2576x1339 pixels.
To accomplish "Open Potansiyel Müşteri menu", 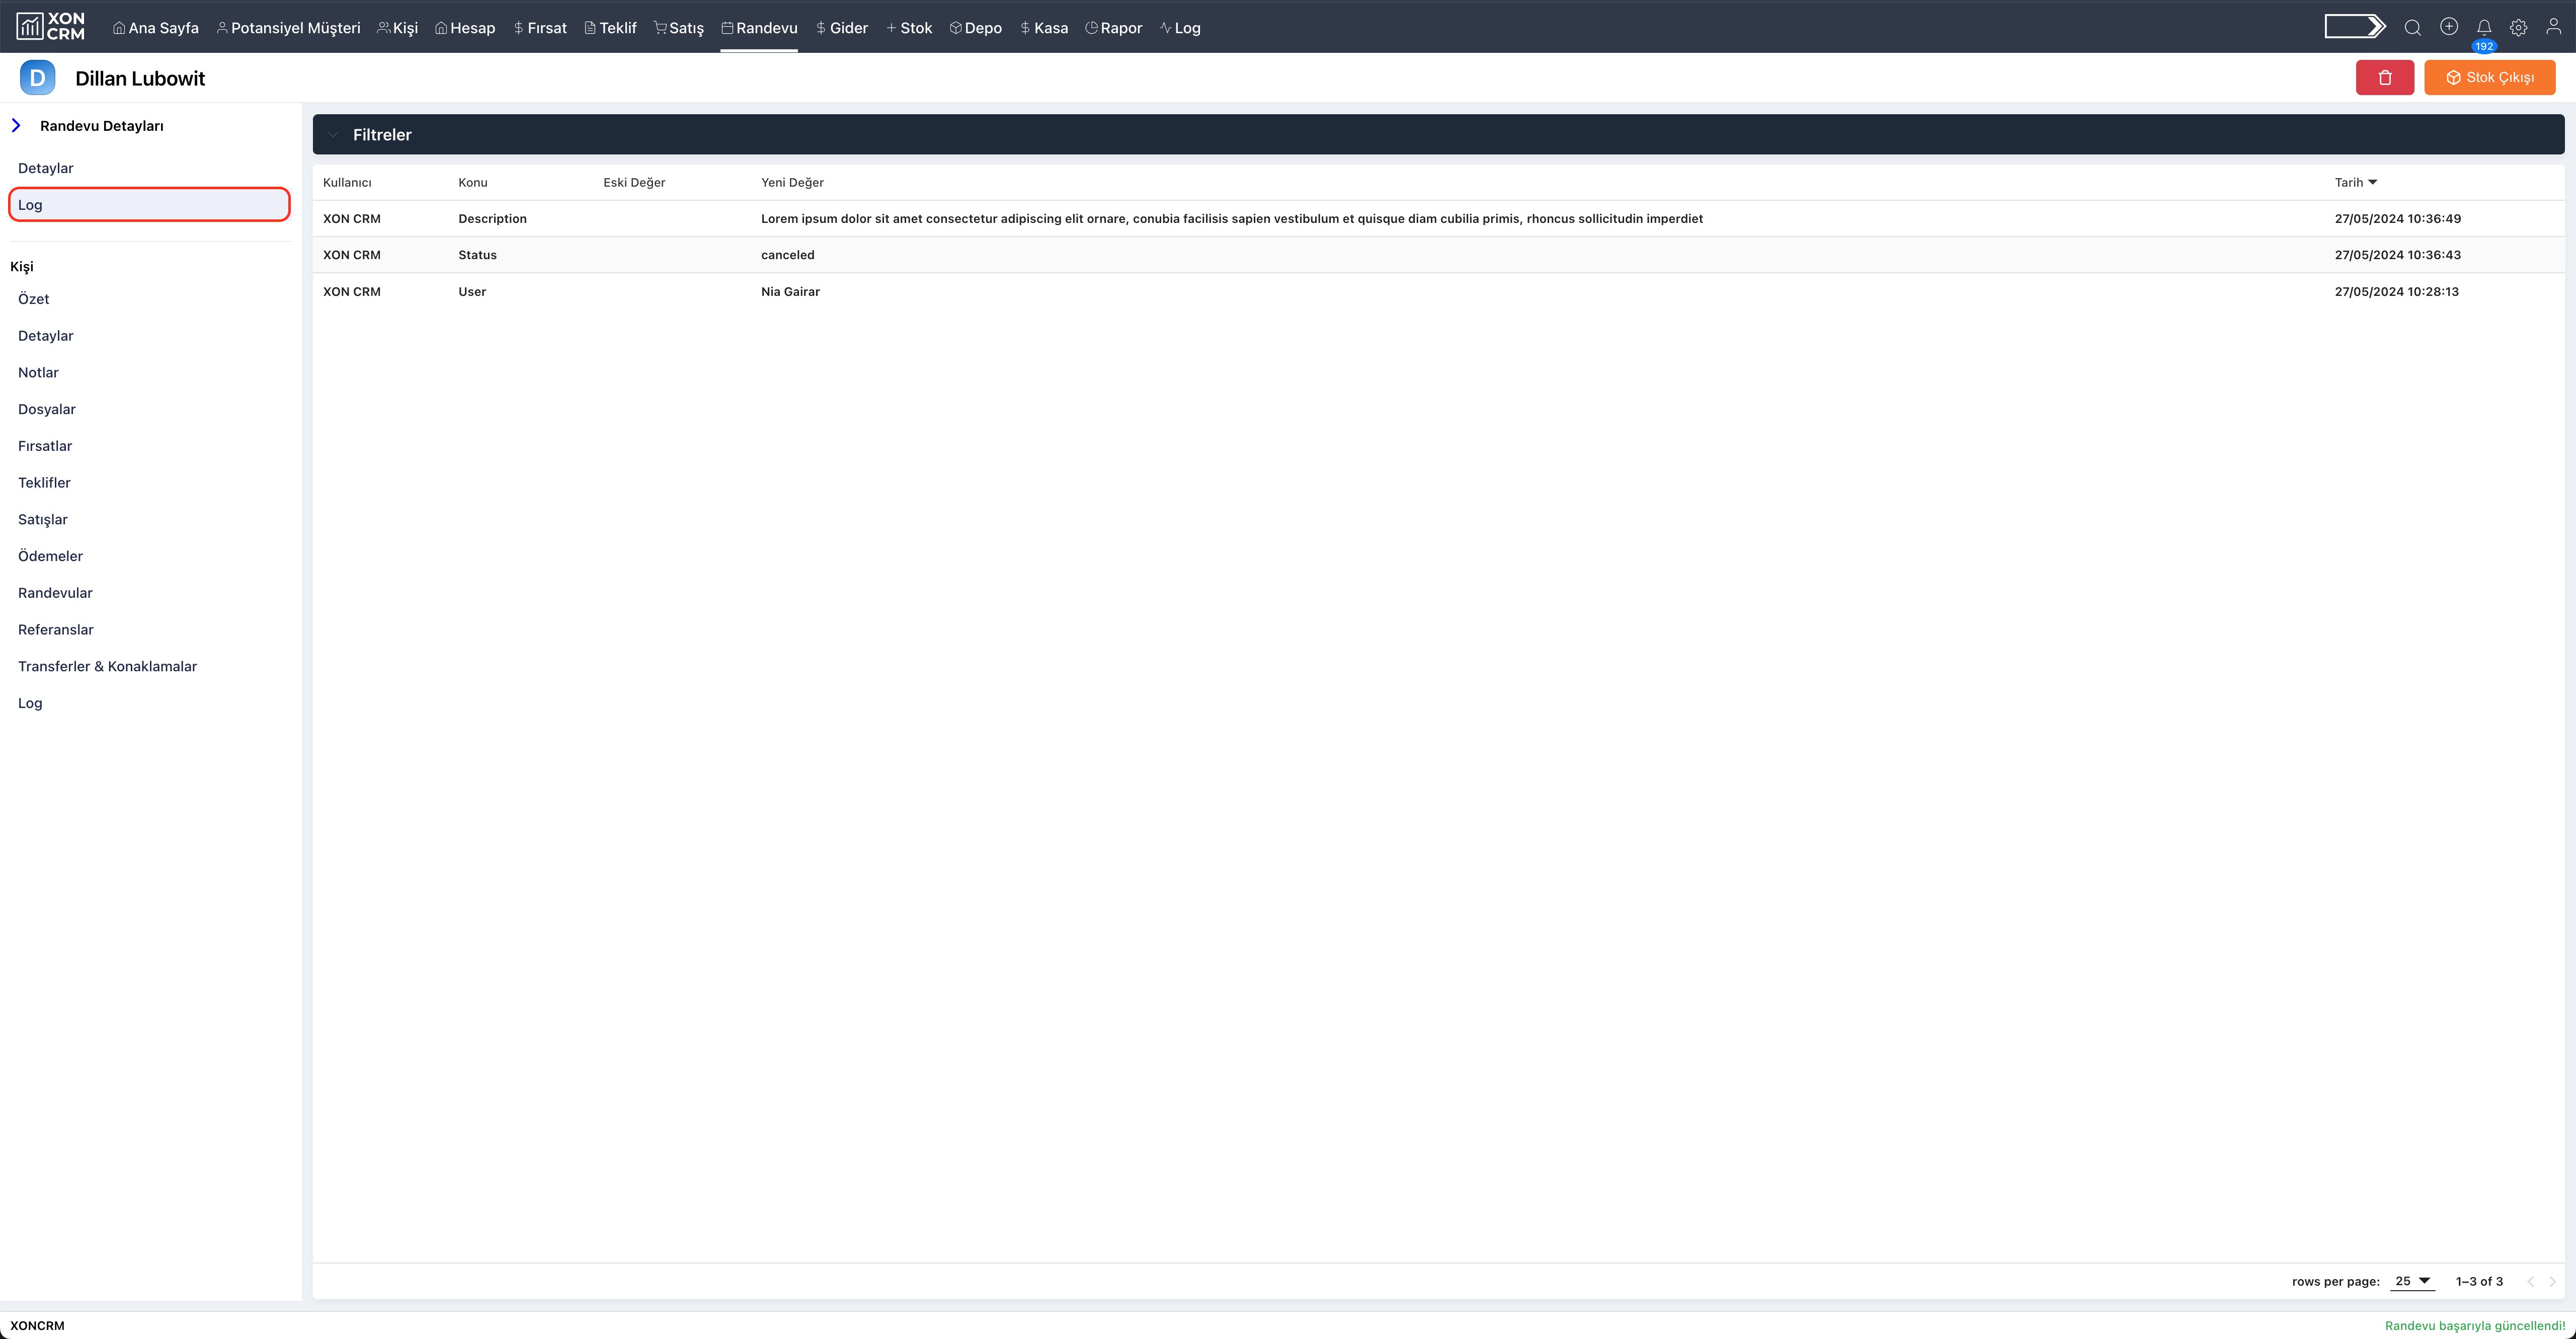I will 288,28.
